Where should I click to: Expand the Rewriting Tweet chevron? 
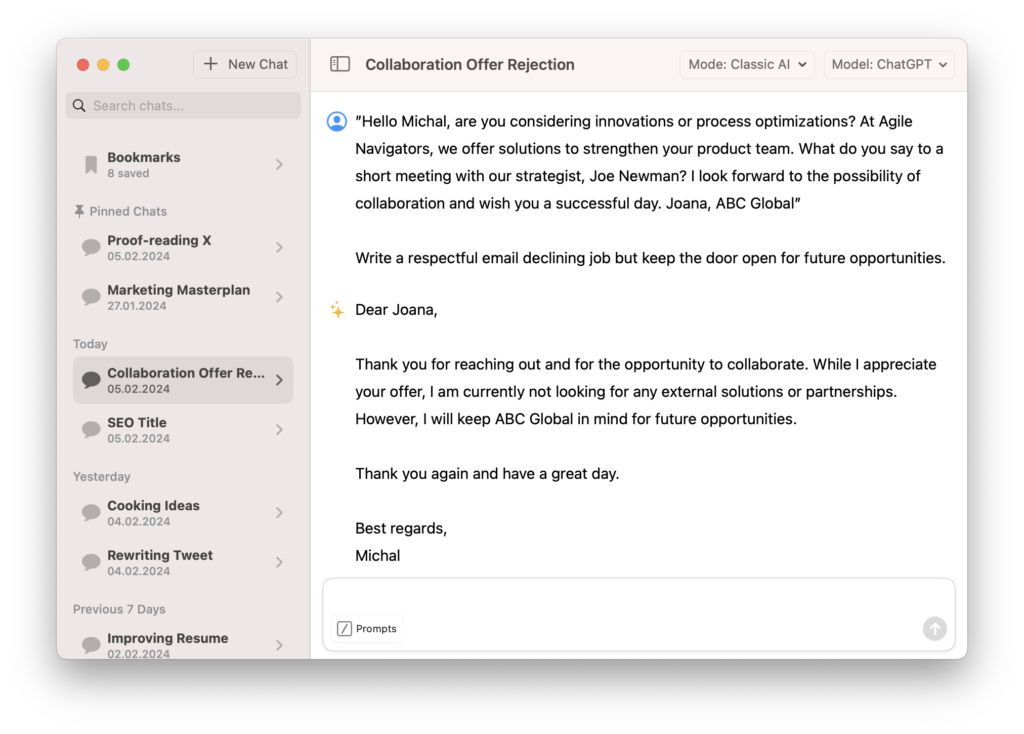(x=280, y=562)
